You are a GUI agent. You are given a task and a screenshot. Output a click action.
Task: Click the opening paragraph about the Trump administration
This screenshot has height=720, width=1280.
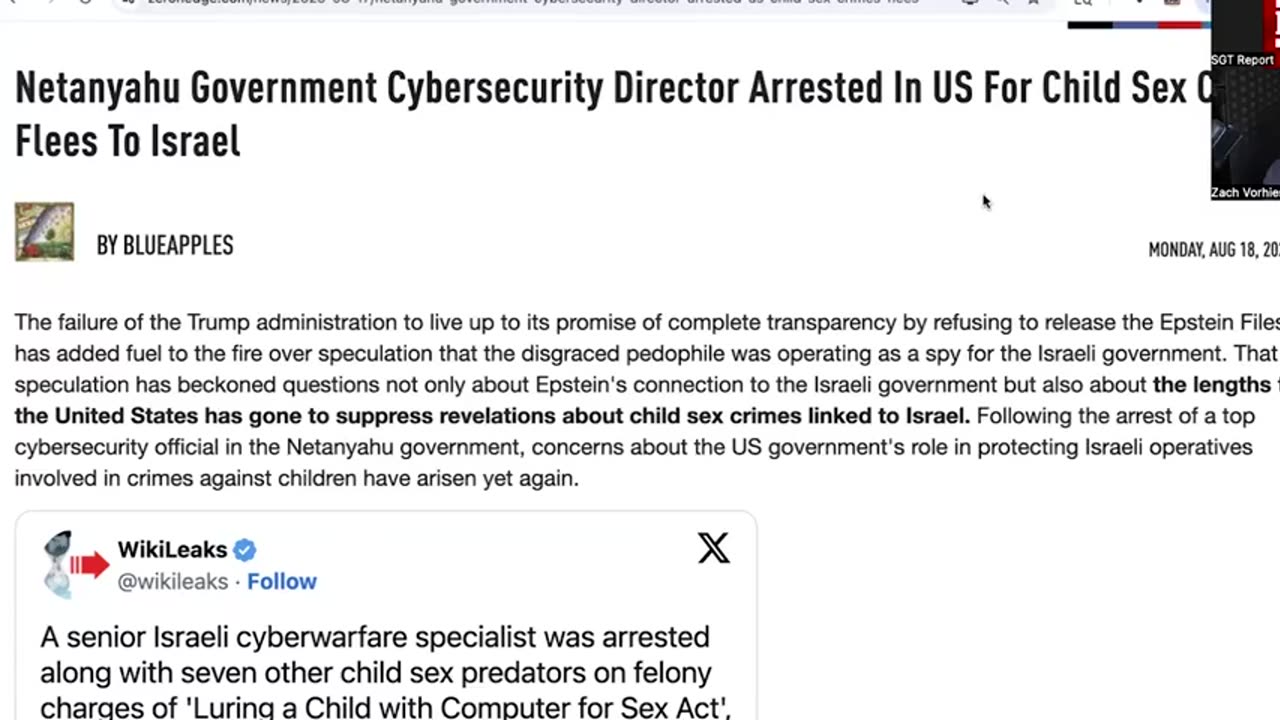coord(647,400)
